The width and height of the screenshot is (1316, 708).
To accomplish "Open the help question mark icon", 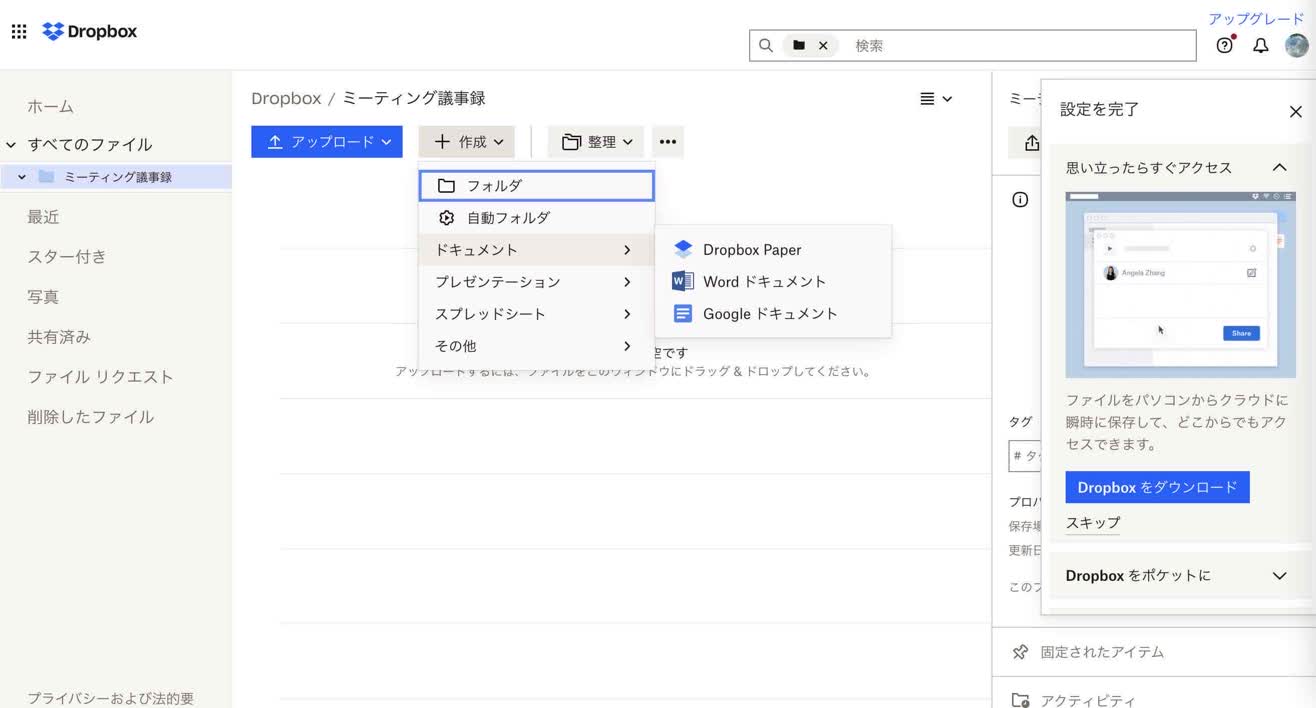I will [x=1224, y=46].
